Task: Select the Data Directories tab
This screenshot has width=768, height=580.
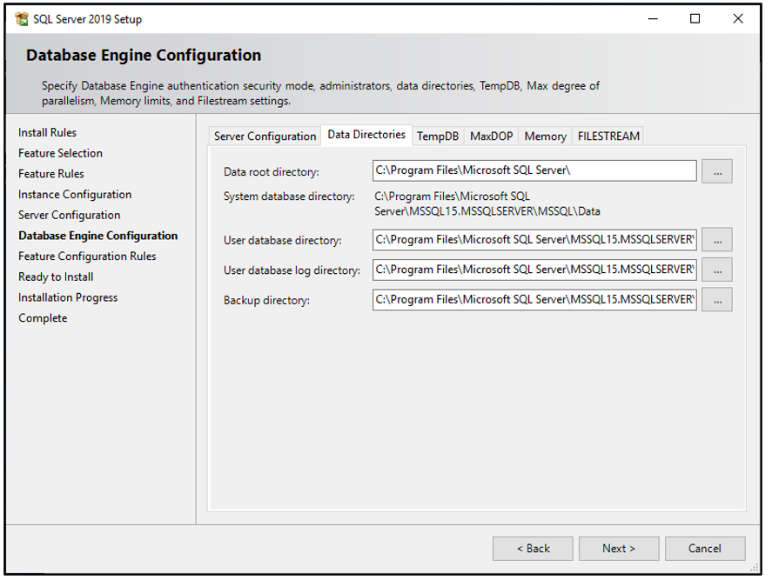Action: [x=366, y=135]
